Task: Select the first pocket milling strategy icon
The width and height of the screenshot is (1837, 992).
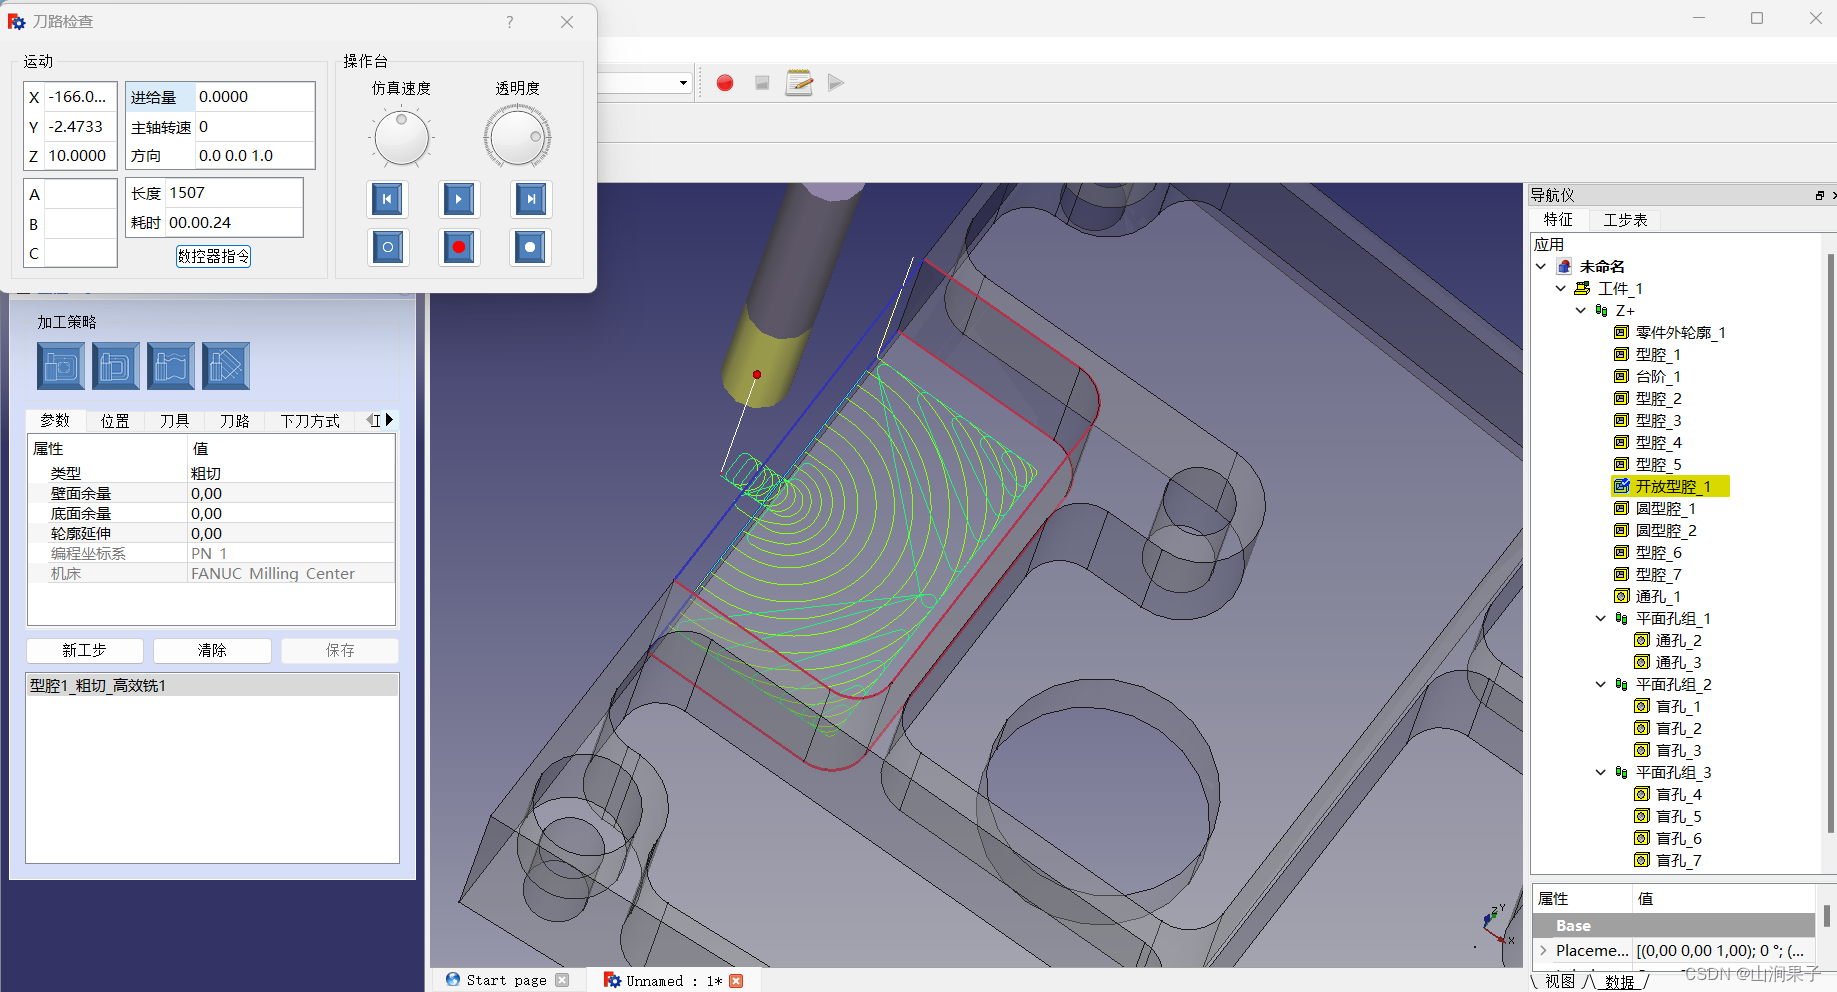Action: (x=61, y=366)
